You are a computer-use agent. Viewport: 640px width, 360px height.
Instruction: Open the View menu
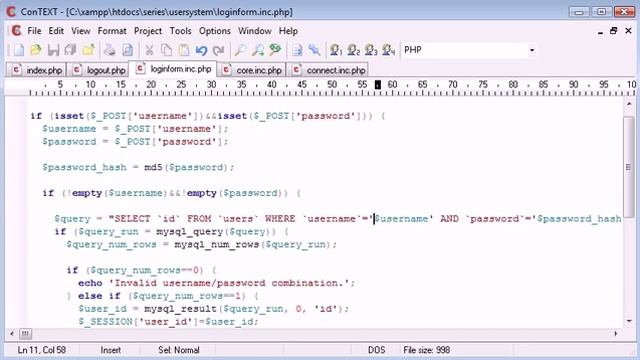coord(80,31)
